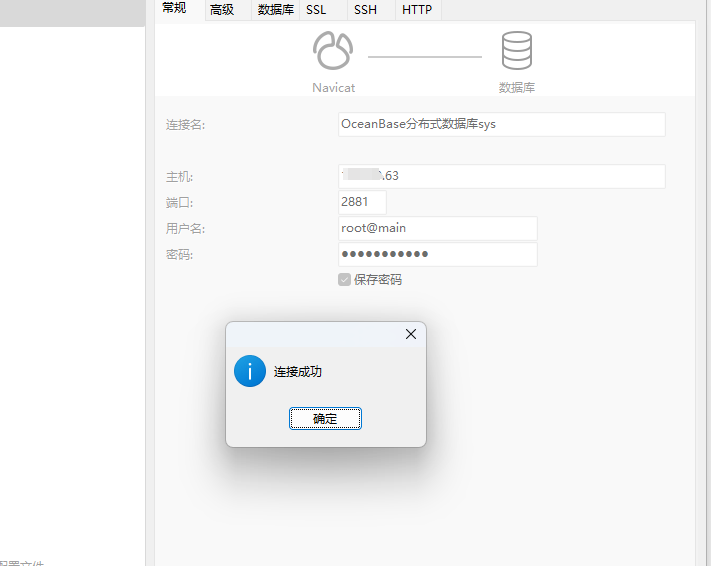Switch to the SSH tab
The height and width of the screenshot is (566, 711).
pyautogui.click(x=365, y=10)
